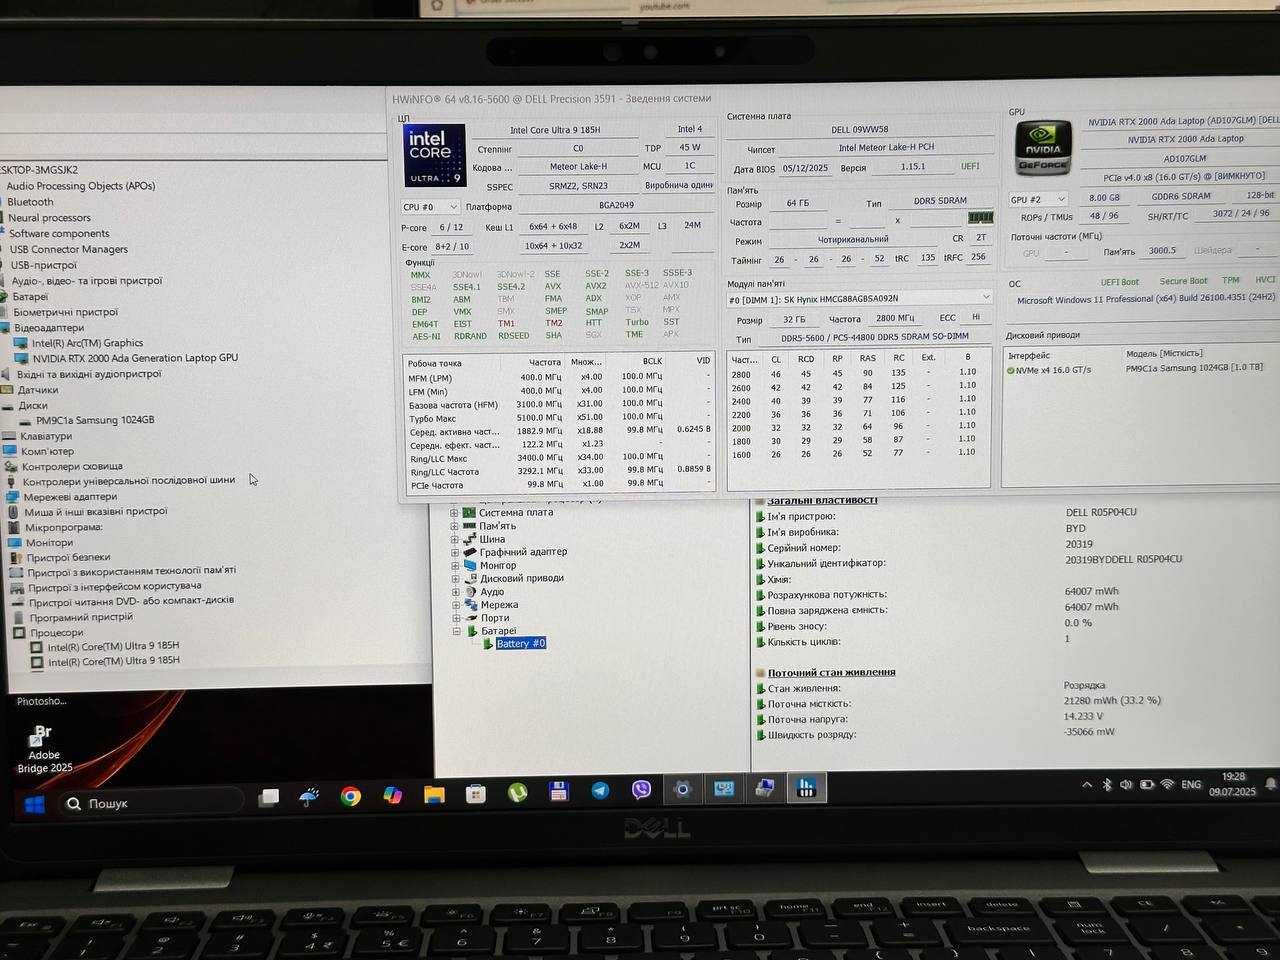Open the Windows Start menu

34,803
